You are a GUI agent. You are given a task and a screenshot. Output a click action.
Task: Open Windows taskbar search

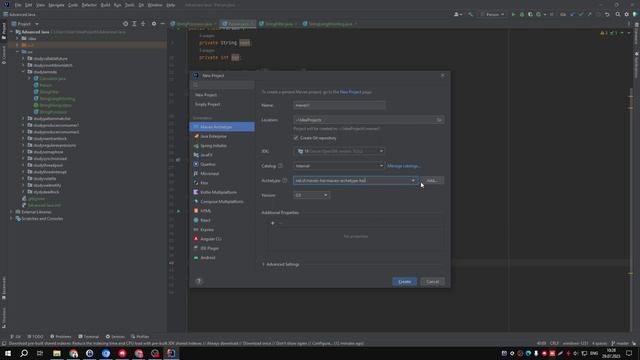(24, 353)
